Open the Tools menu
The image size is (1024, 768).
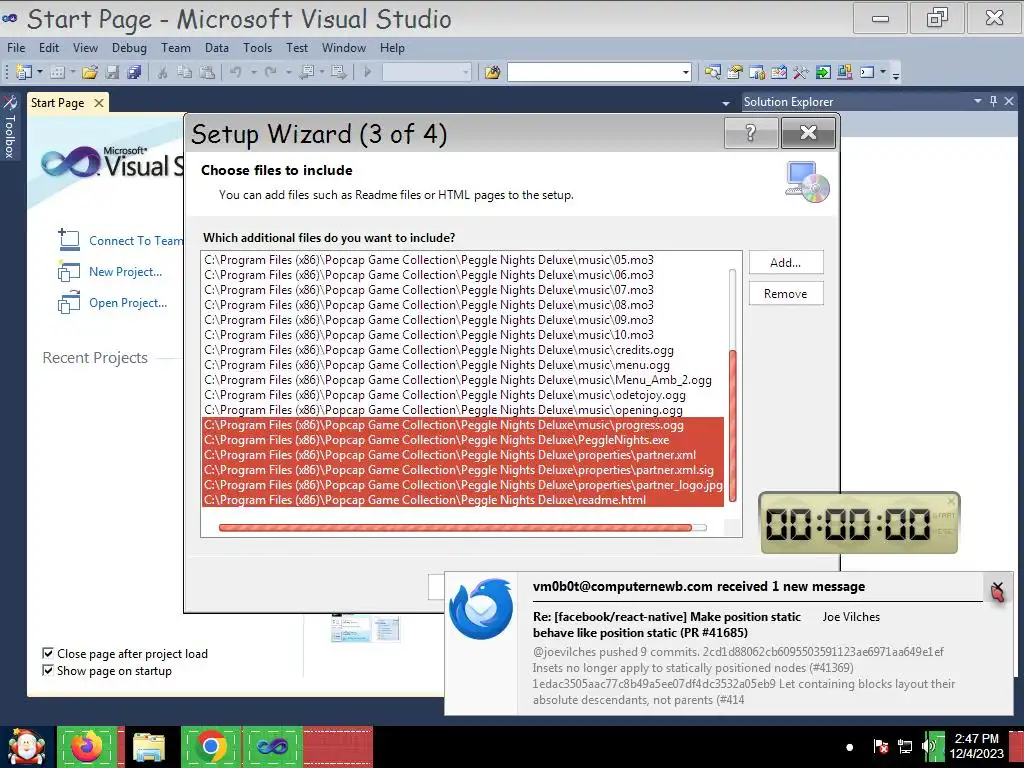tap(257, 48)
